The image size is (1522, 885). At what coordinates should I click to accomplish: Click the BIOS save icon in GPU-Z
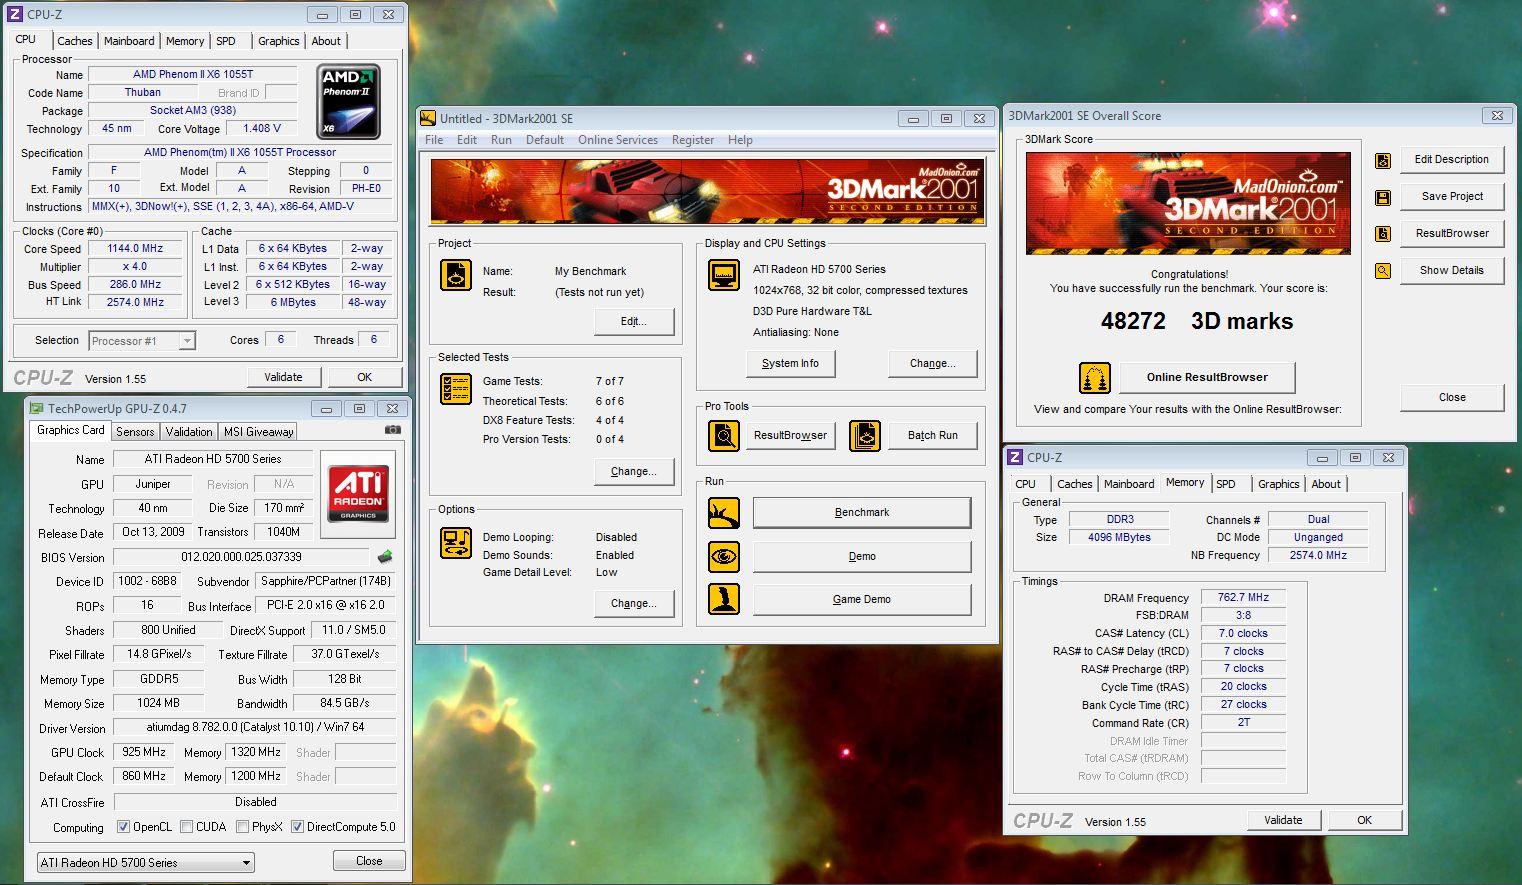coord(385,557)
